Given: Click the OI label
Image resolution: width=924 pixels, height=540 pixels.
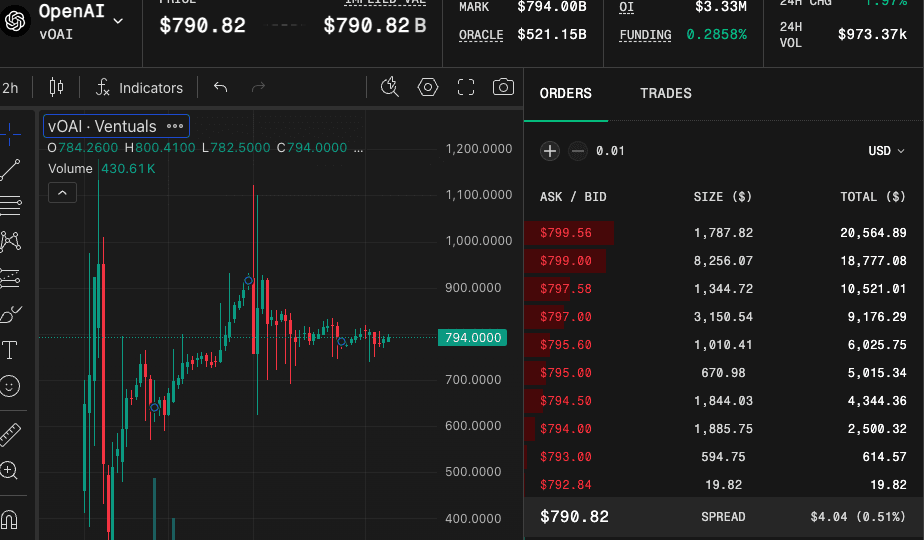Looking at the screenshot, I should coord(626,7).
